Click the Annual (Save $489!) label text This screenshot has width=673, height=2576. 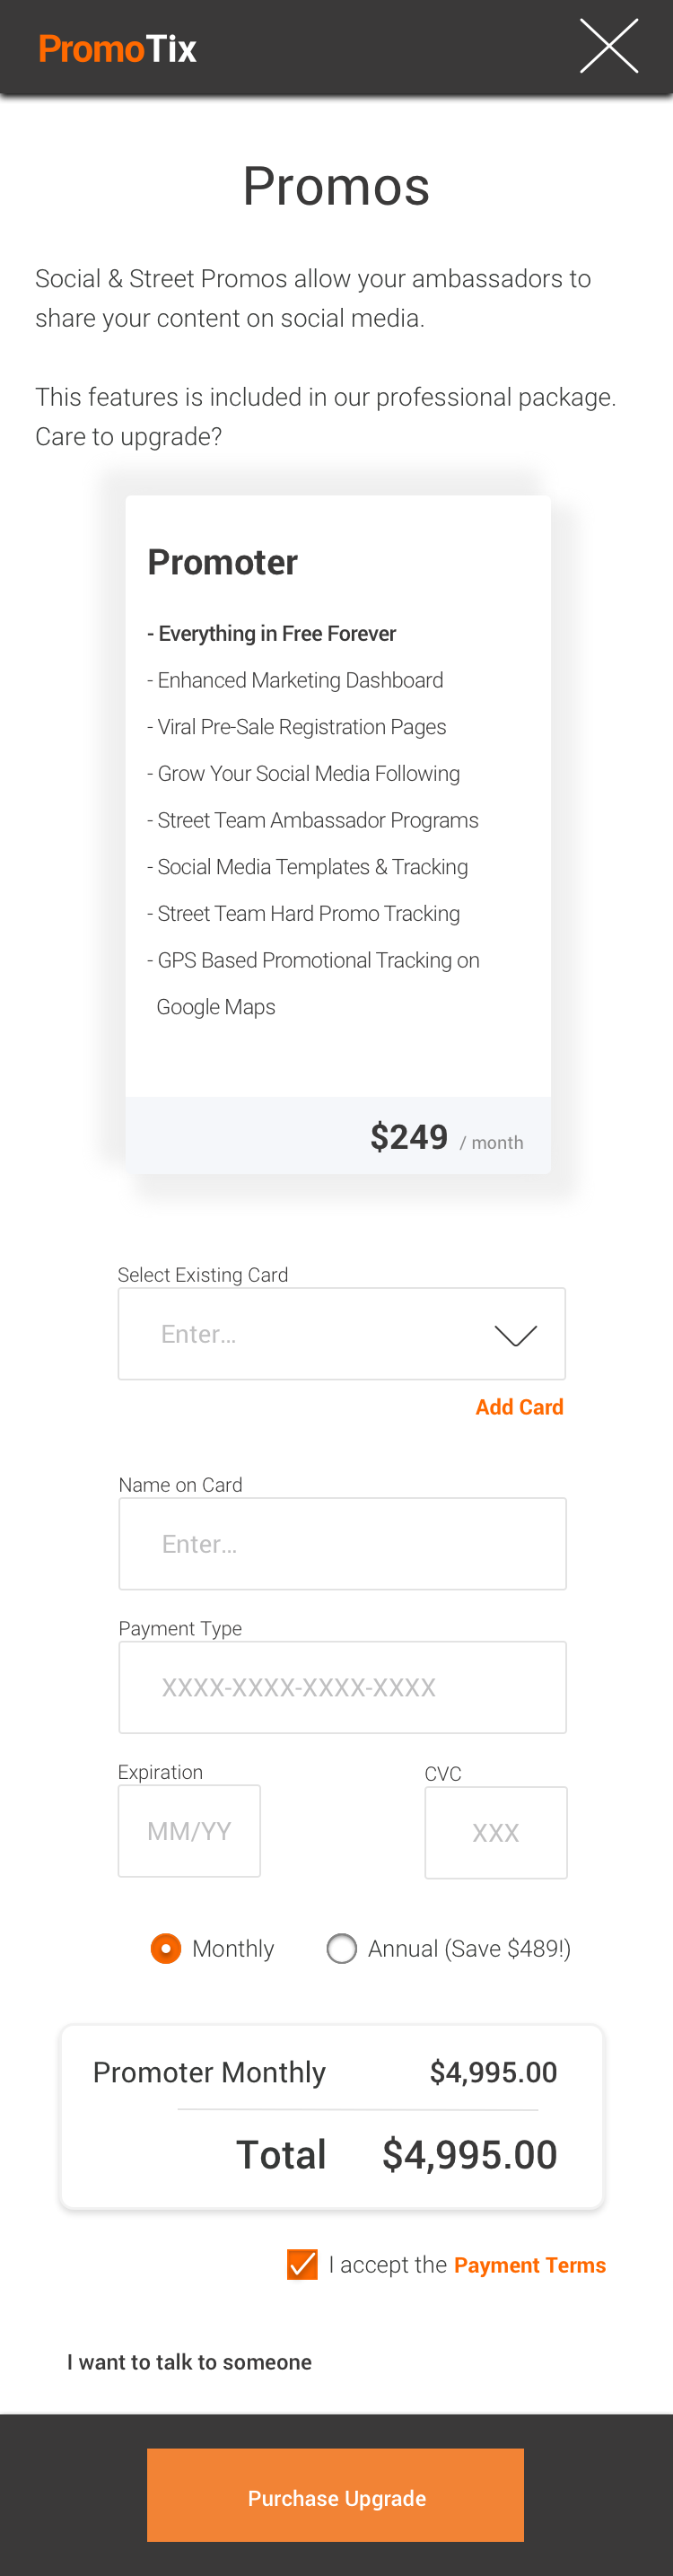(469, 1949)
